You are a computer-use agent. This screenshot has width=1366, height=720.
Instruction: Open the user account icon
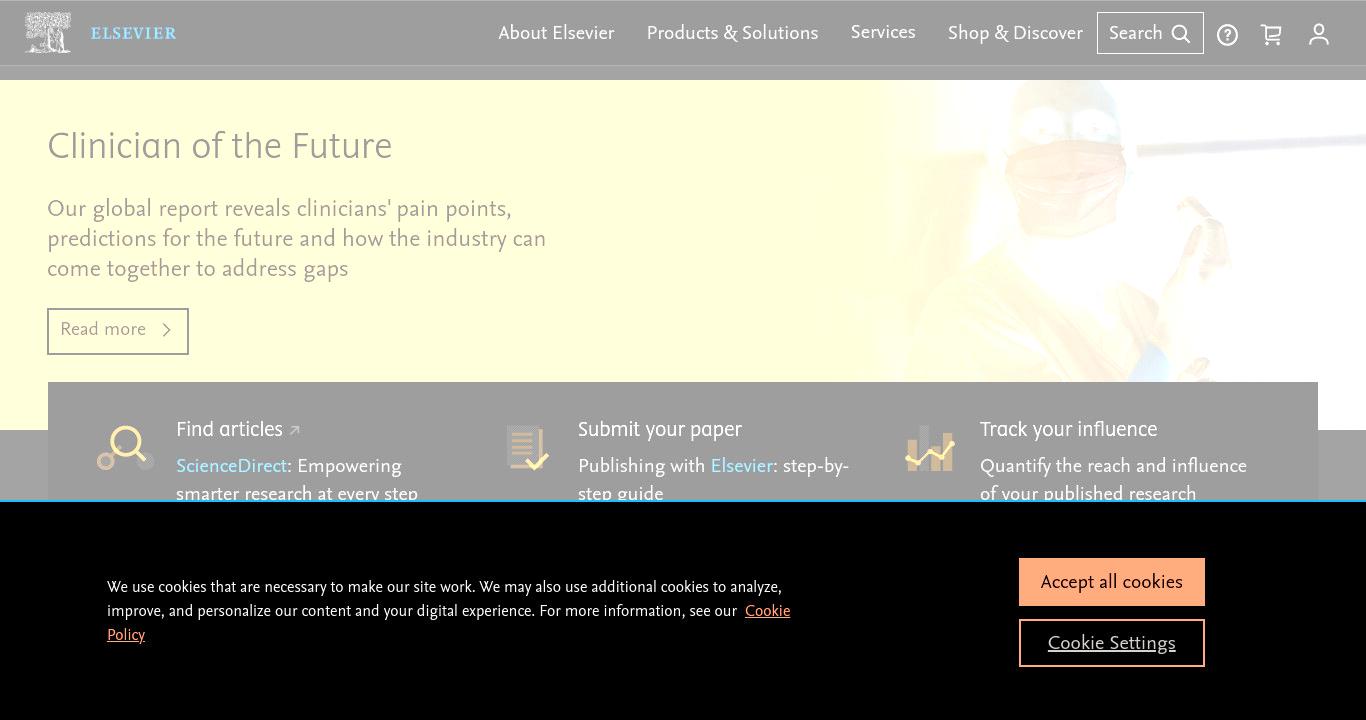[1319, 35]
